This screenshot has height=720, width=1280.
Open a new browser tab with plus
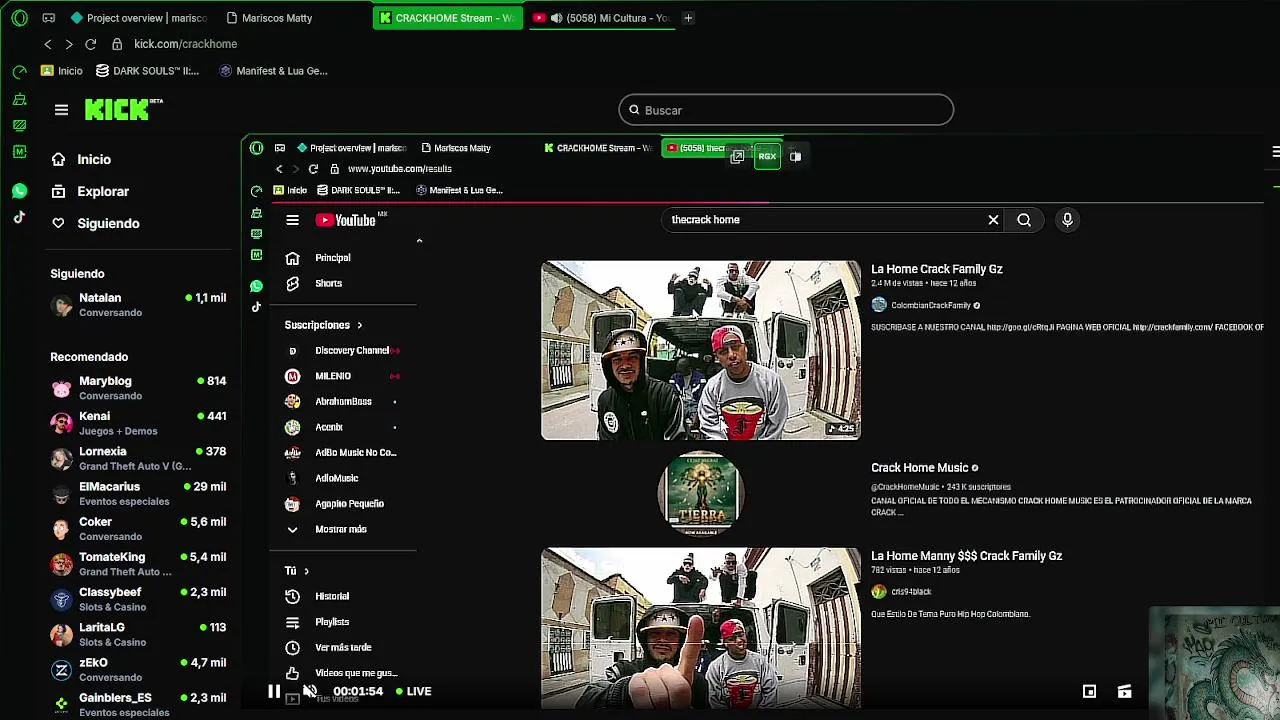688,18
